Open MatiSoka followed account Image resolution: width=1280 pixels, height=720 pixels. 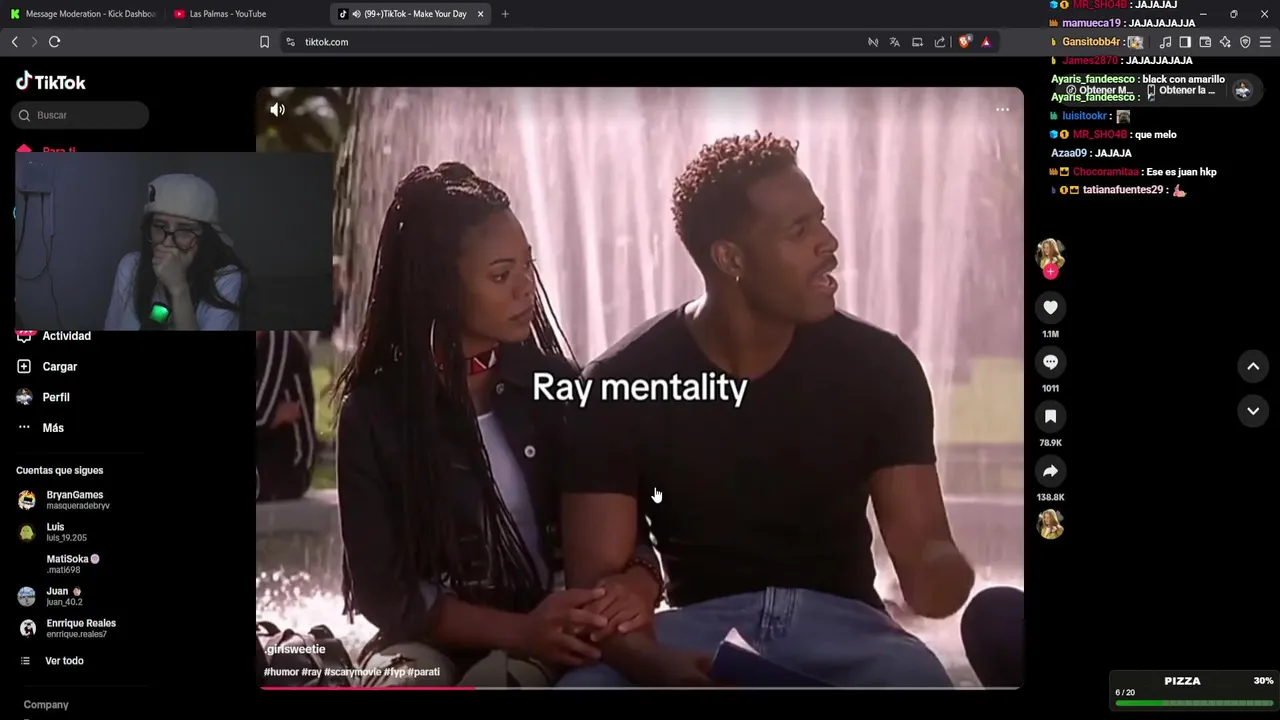73,564
